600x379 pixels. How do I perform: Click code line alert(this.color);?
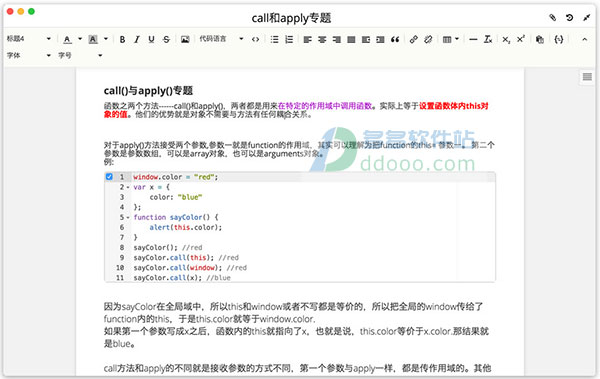[186, 227]
